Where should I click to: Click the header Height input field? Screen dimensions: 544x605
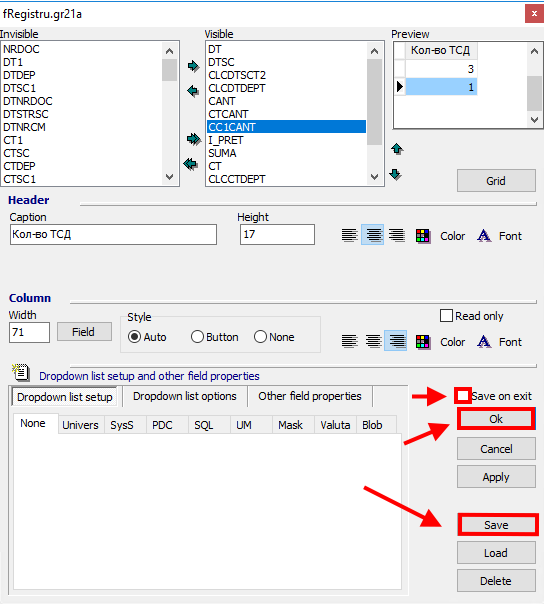tap(277, 235)
